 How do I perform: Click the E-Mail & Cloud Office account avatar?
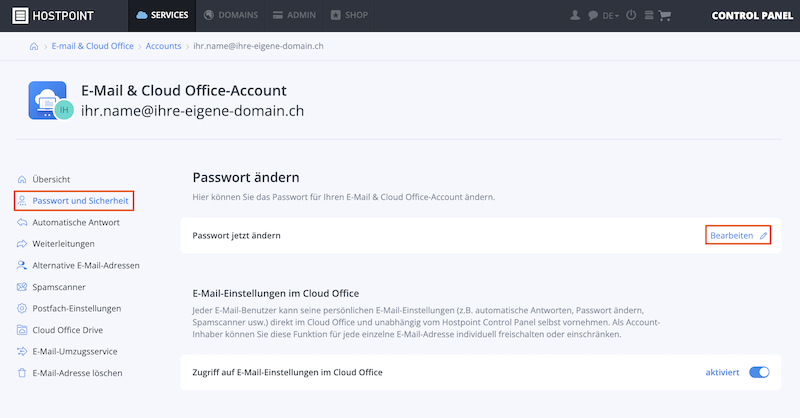pyautogui.click(x=51, y=101)
